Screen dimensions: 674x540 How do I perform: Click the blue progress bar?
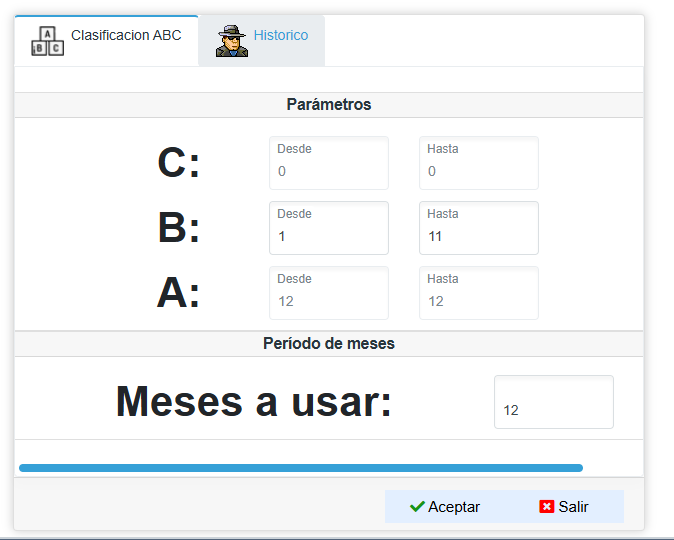(x=301, y=468)
